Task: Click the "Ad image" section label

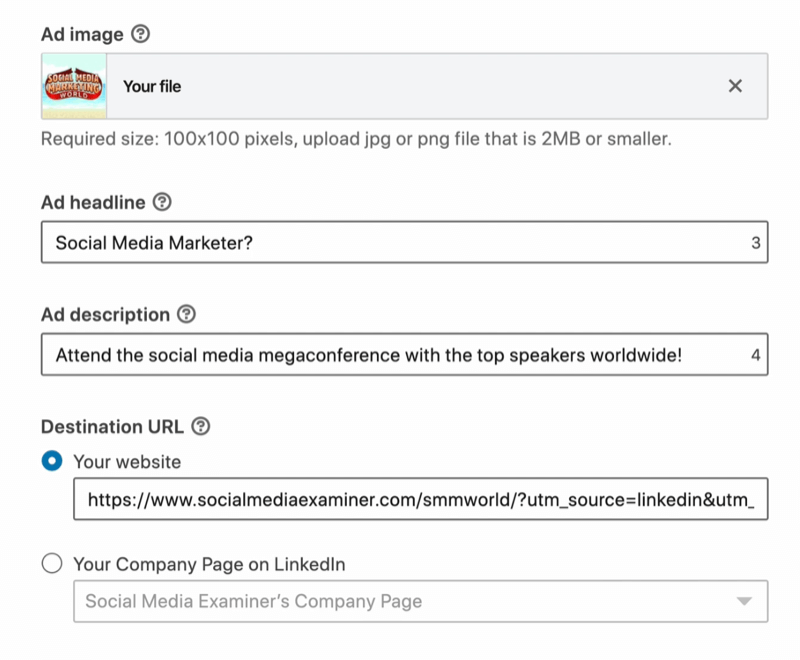Action: 82,35
